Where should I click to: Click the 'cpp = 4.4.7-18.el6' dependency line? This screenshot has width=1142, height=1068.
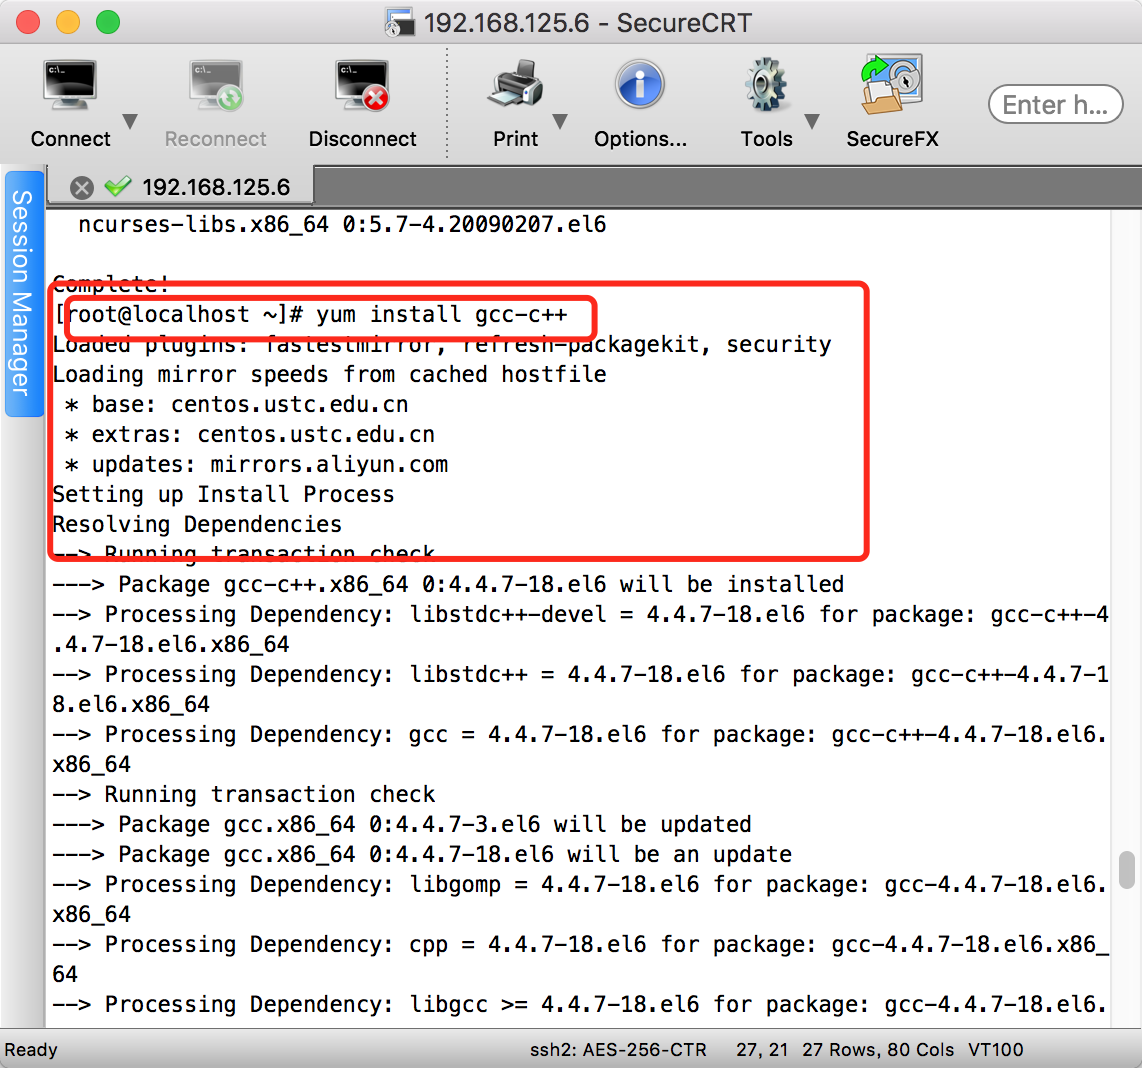[x=580, y=958]
